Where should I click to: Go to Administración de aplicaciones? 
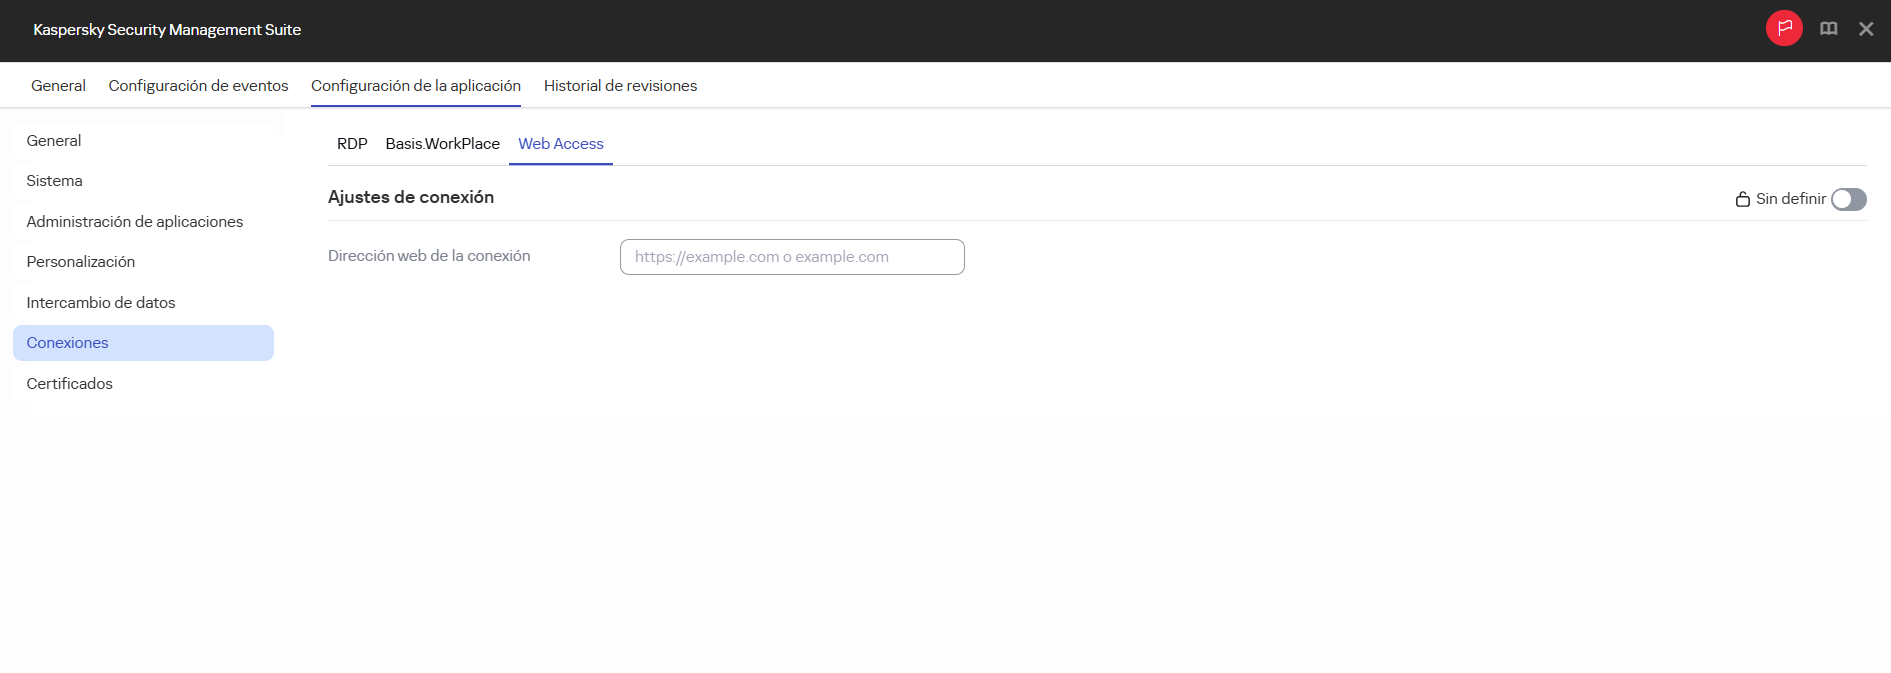143,222
